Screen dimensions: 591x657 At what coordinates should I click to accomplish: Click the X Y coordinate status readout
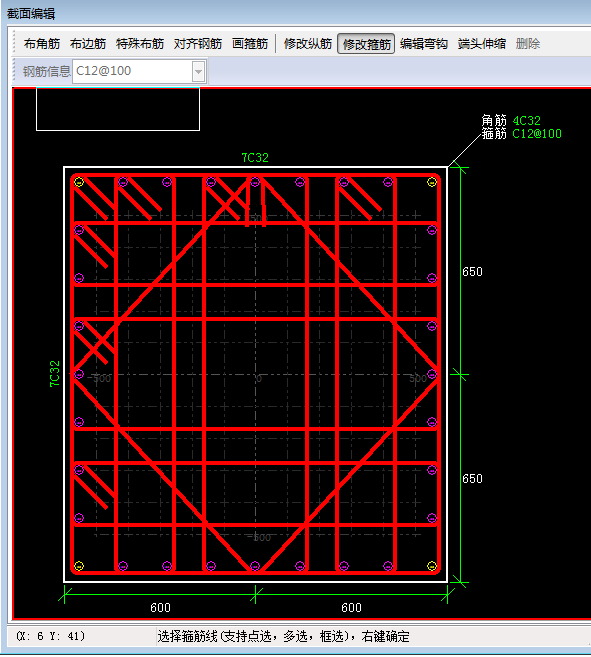click(x=50, y=636)
